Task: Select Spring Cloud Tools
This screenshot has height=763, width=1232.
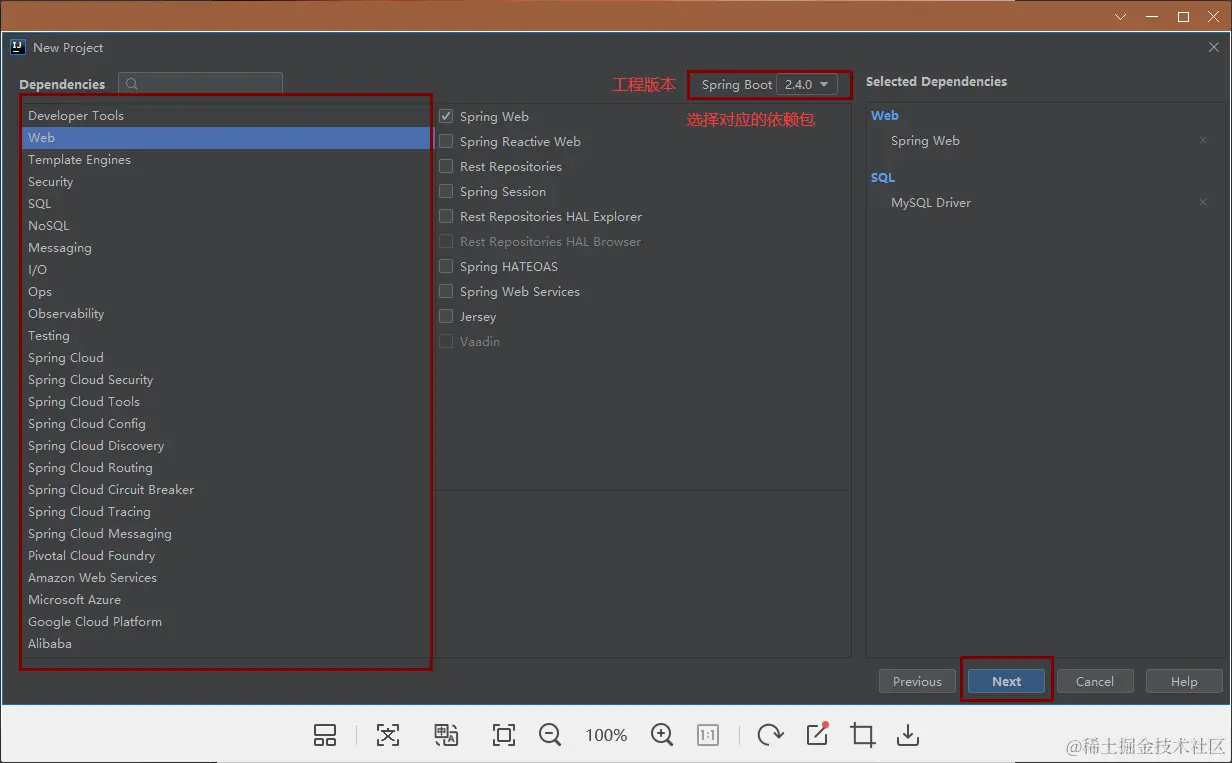Action: tap(226, 402)
